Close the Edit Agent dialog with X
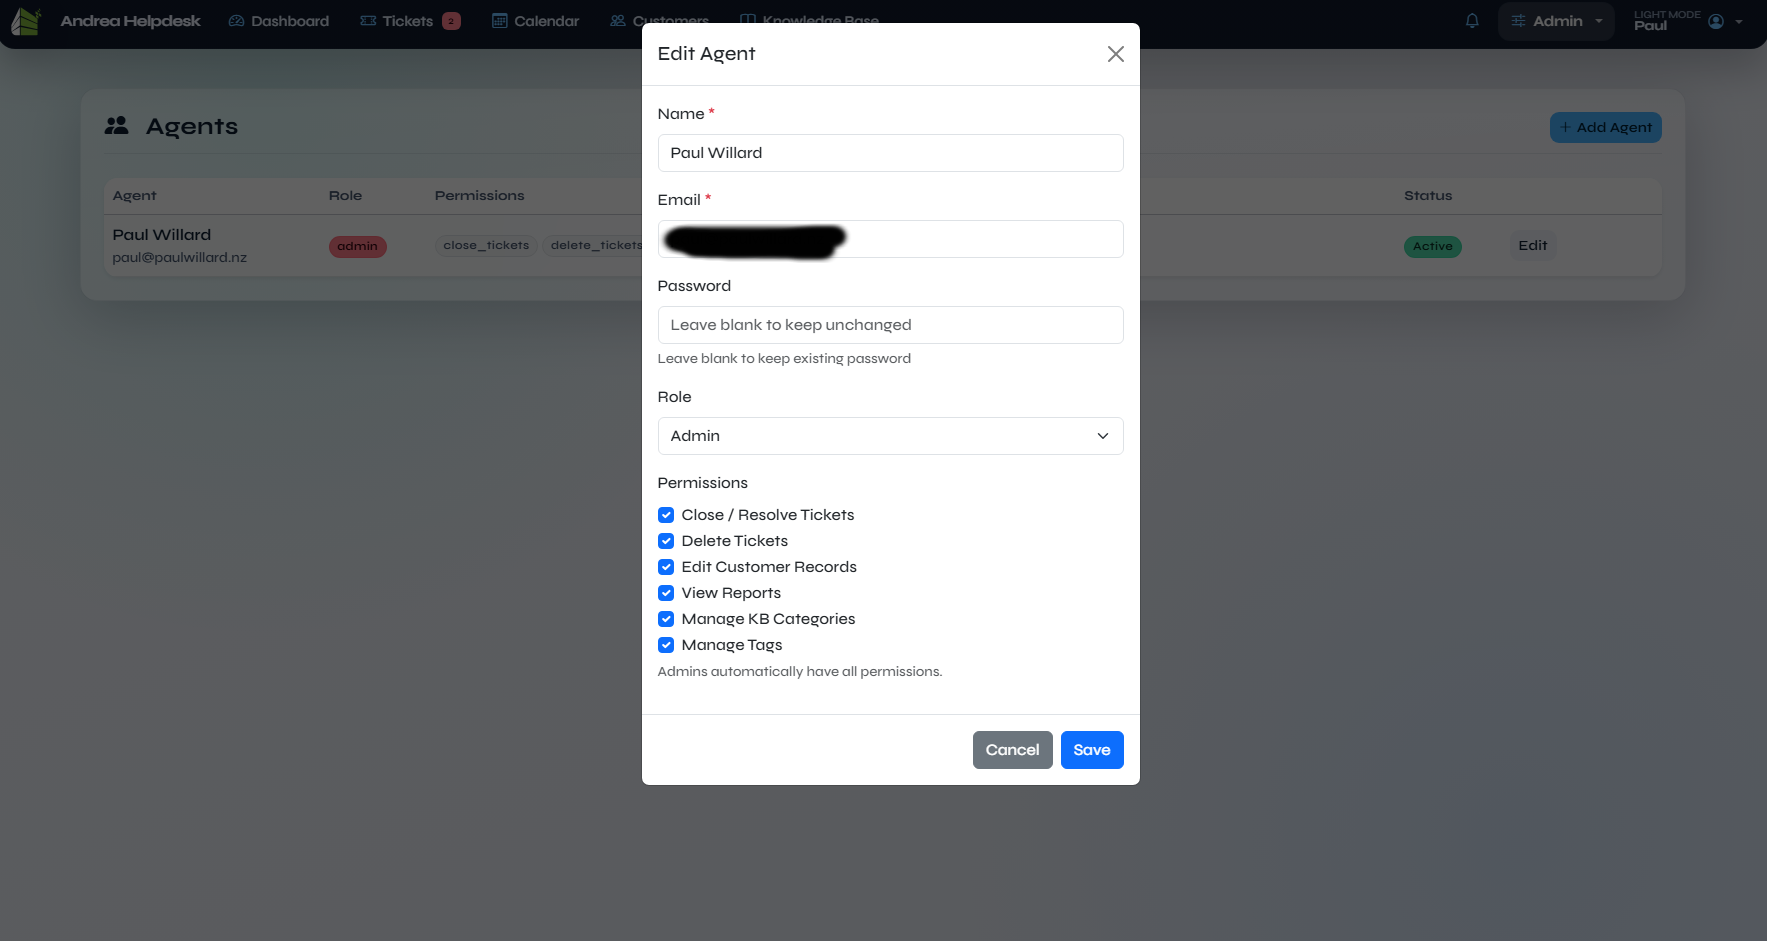The height and width of the screenshot is (941, 1767). [x=1115, y=54]
